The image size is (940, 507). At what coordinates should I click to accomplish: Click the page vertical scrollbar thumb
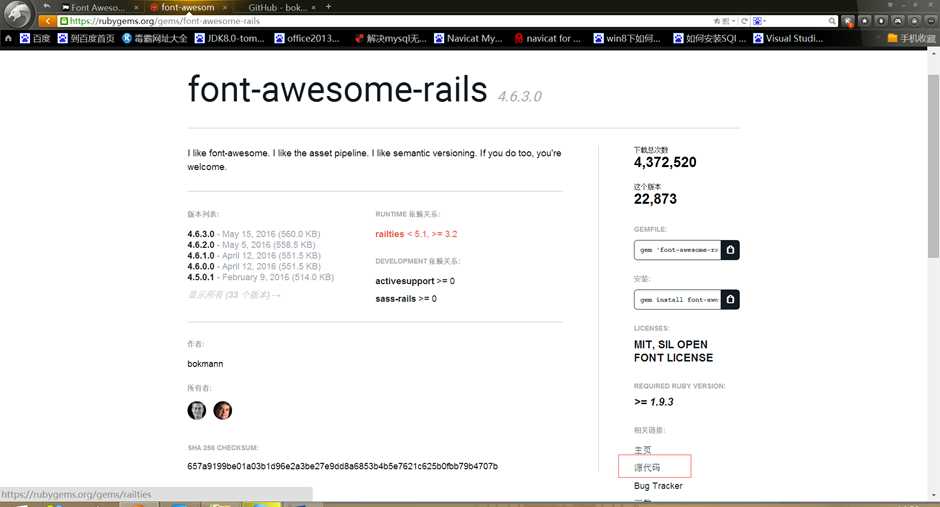[933, 167]
